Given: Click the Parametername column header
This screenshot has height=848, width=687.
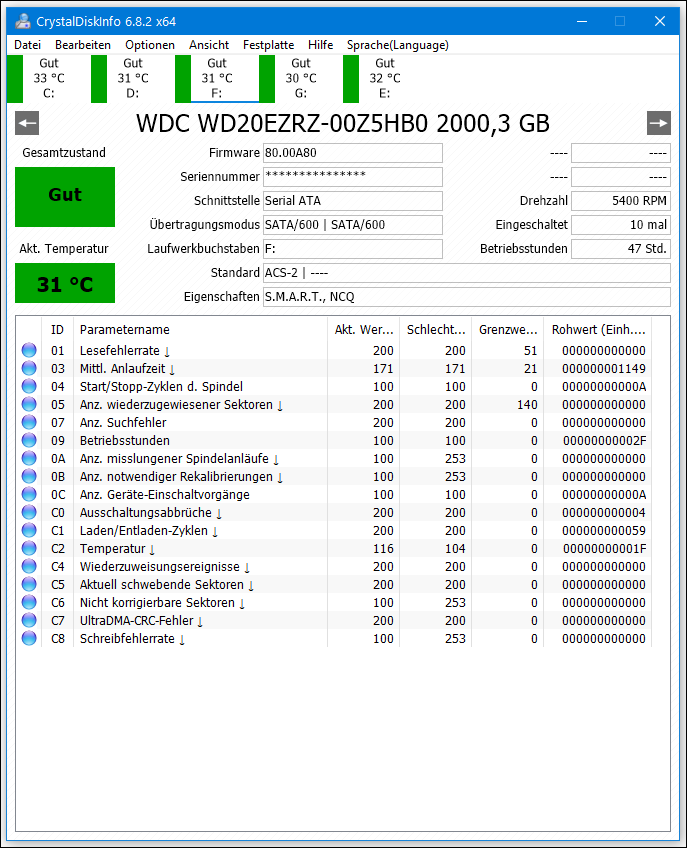Looking at the screenshot, I should (x=200, y=329).
